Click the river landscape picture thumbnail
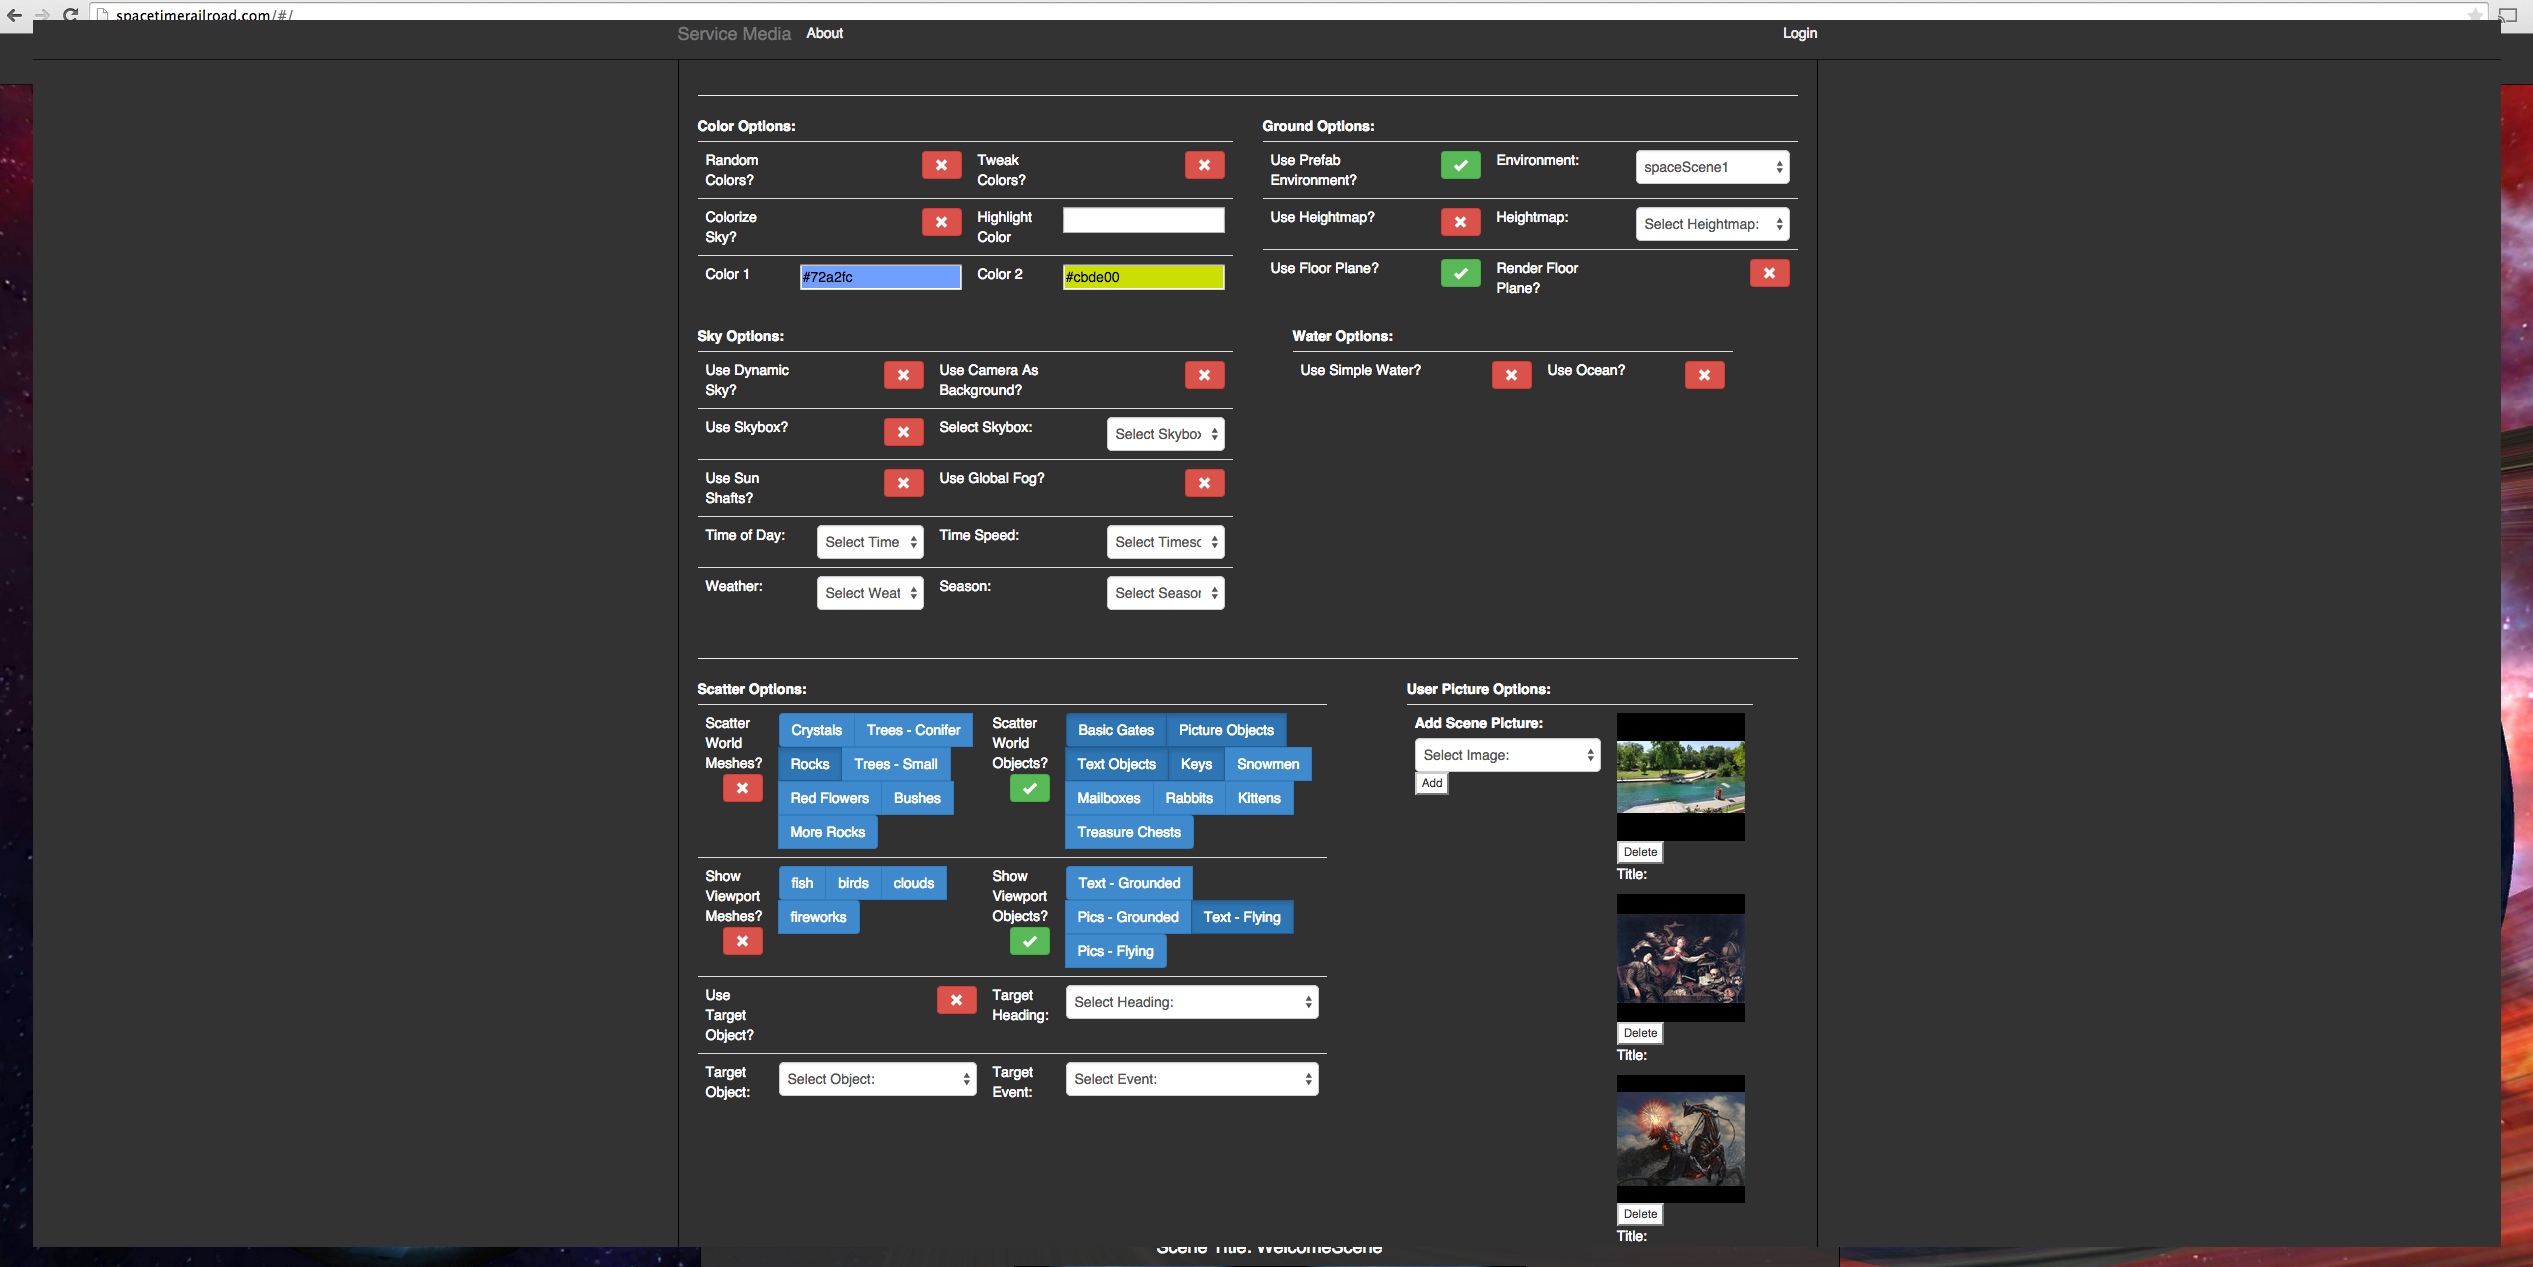This screenshot has width=2533, height=1267. click(x=1680, y=777)
